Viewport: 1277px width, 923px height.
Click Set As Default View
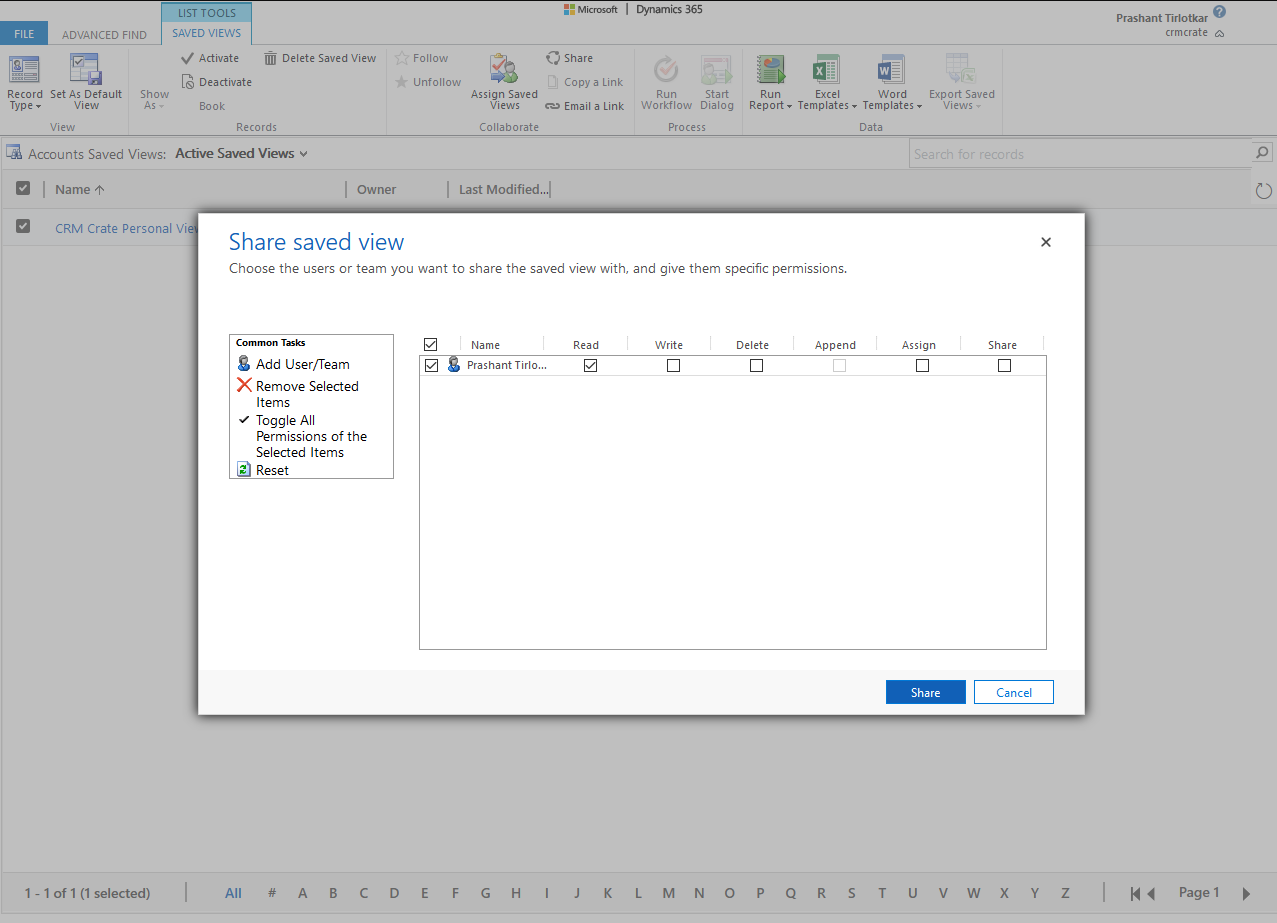(86, 82)
